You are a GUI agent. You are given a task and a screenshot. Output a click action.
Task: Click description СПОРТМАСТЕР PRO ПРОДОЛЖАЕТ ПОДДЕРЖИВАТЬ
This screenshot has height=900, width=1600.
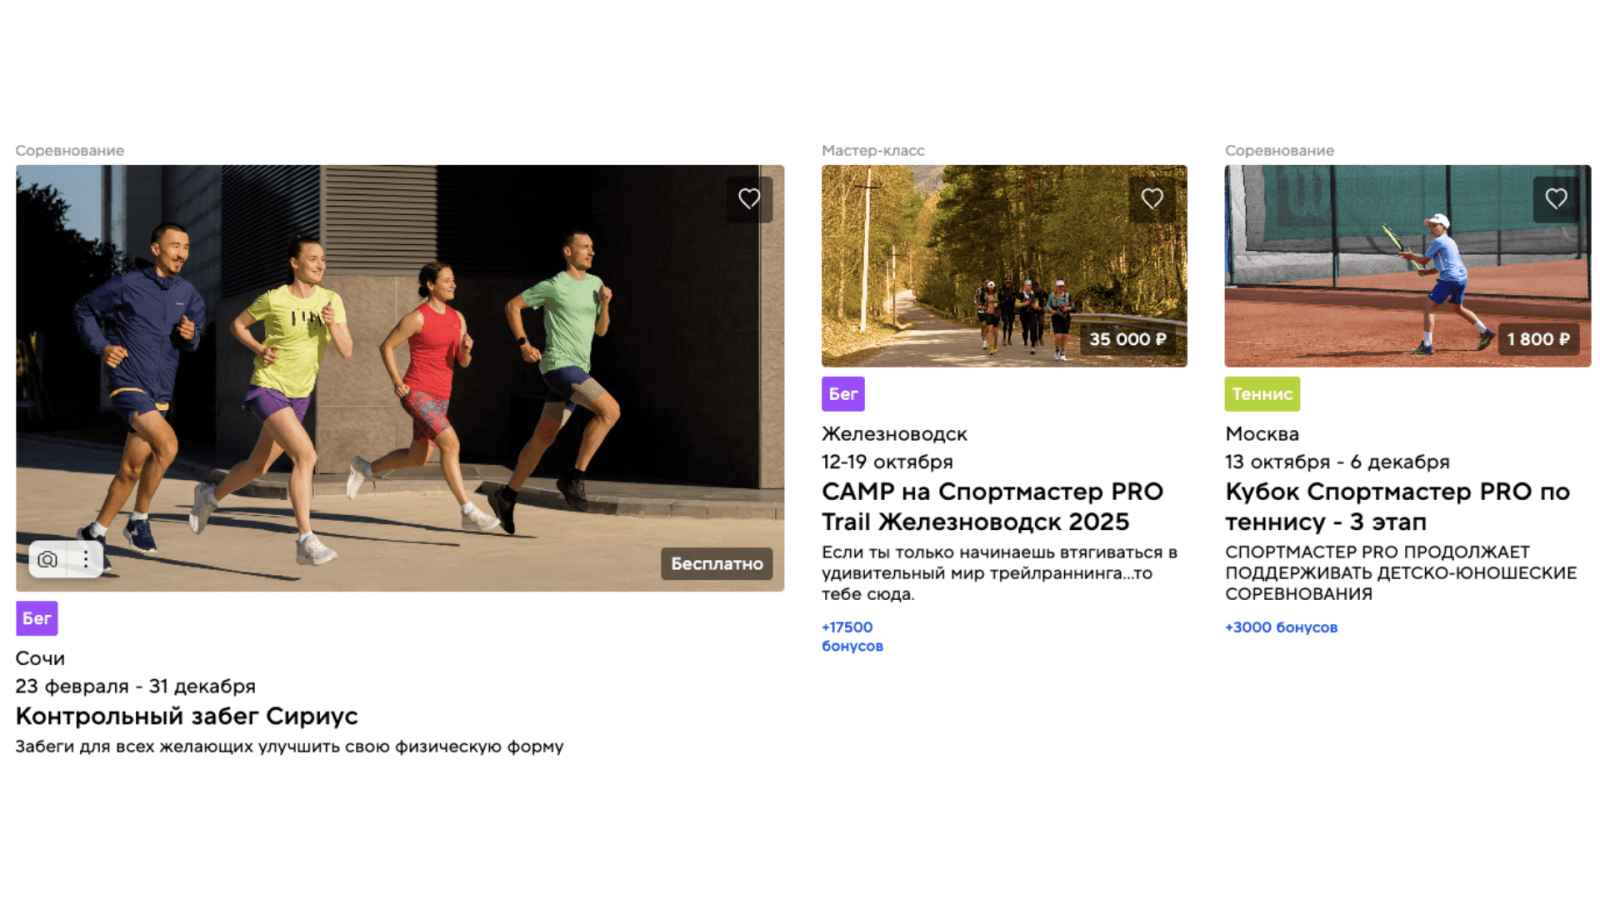point(1401,573)
